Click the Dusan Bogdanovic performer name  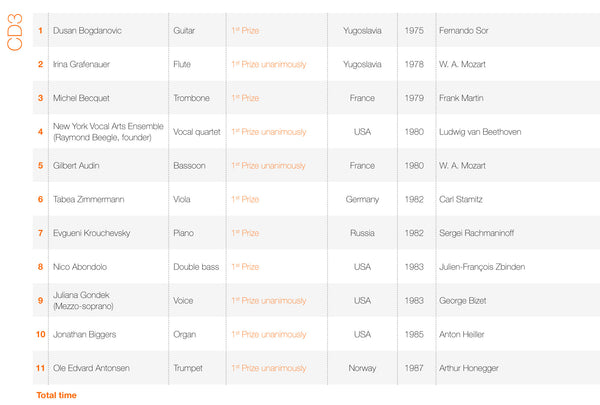88,31
